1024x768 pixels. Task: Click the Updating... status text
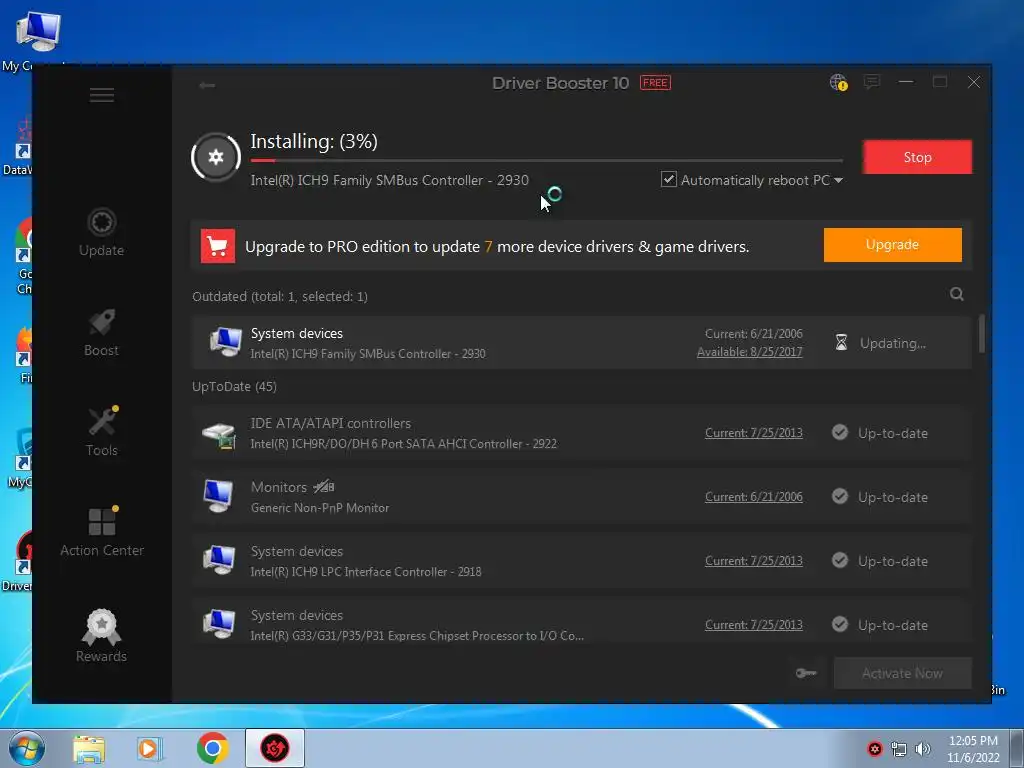pos(893,344)
